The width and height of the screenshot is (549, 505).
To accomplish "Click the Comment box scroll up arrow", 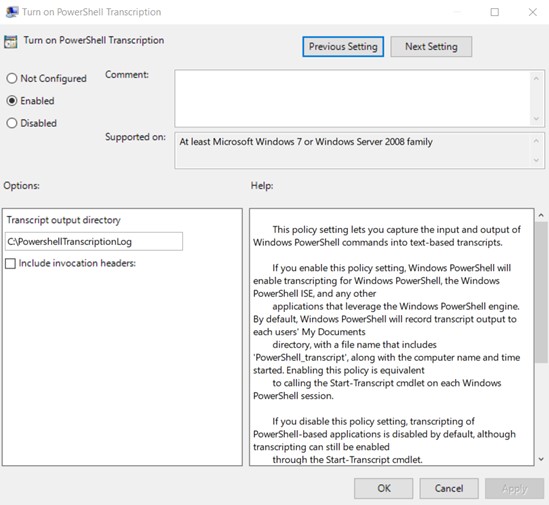I will click(x=536, y=78).
